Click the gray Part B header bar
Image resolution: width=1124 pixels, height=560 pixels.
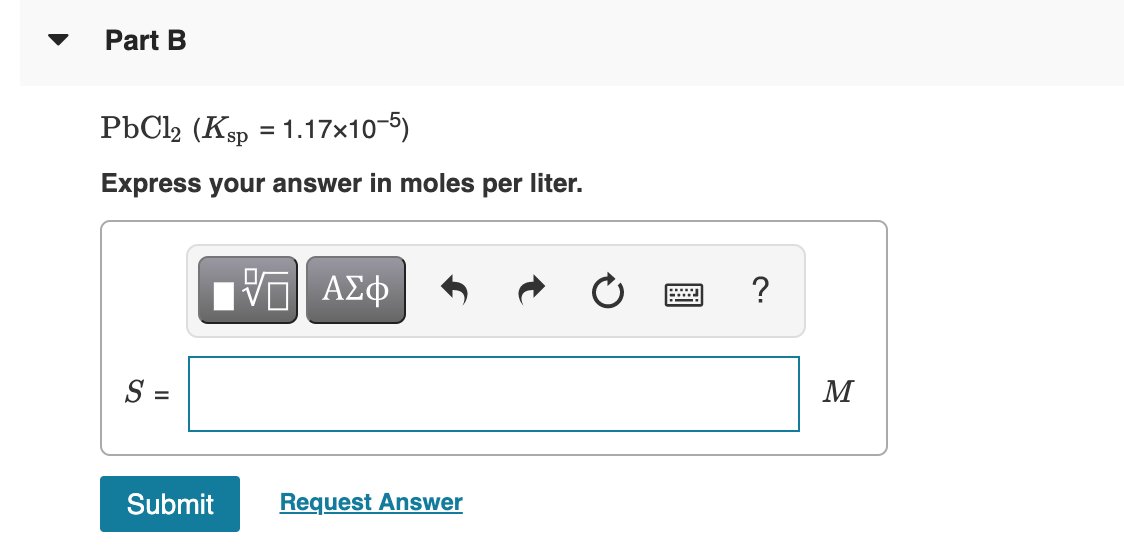(x=572, y=43)
